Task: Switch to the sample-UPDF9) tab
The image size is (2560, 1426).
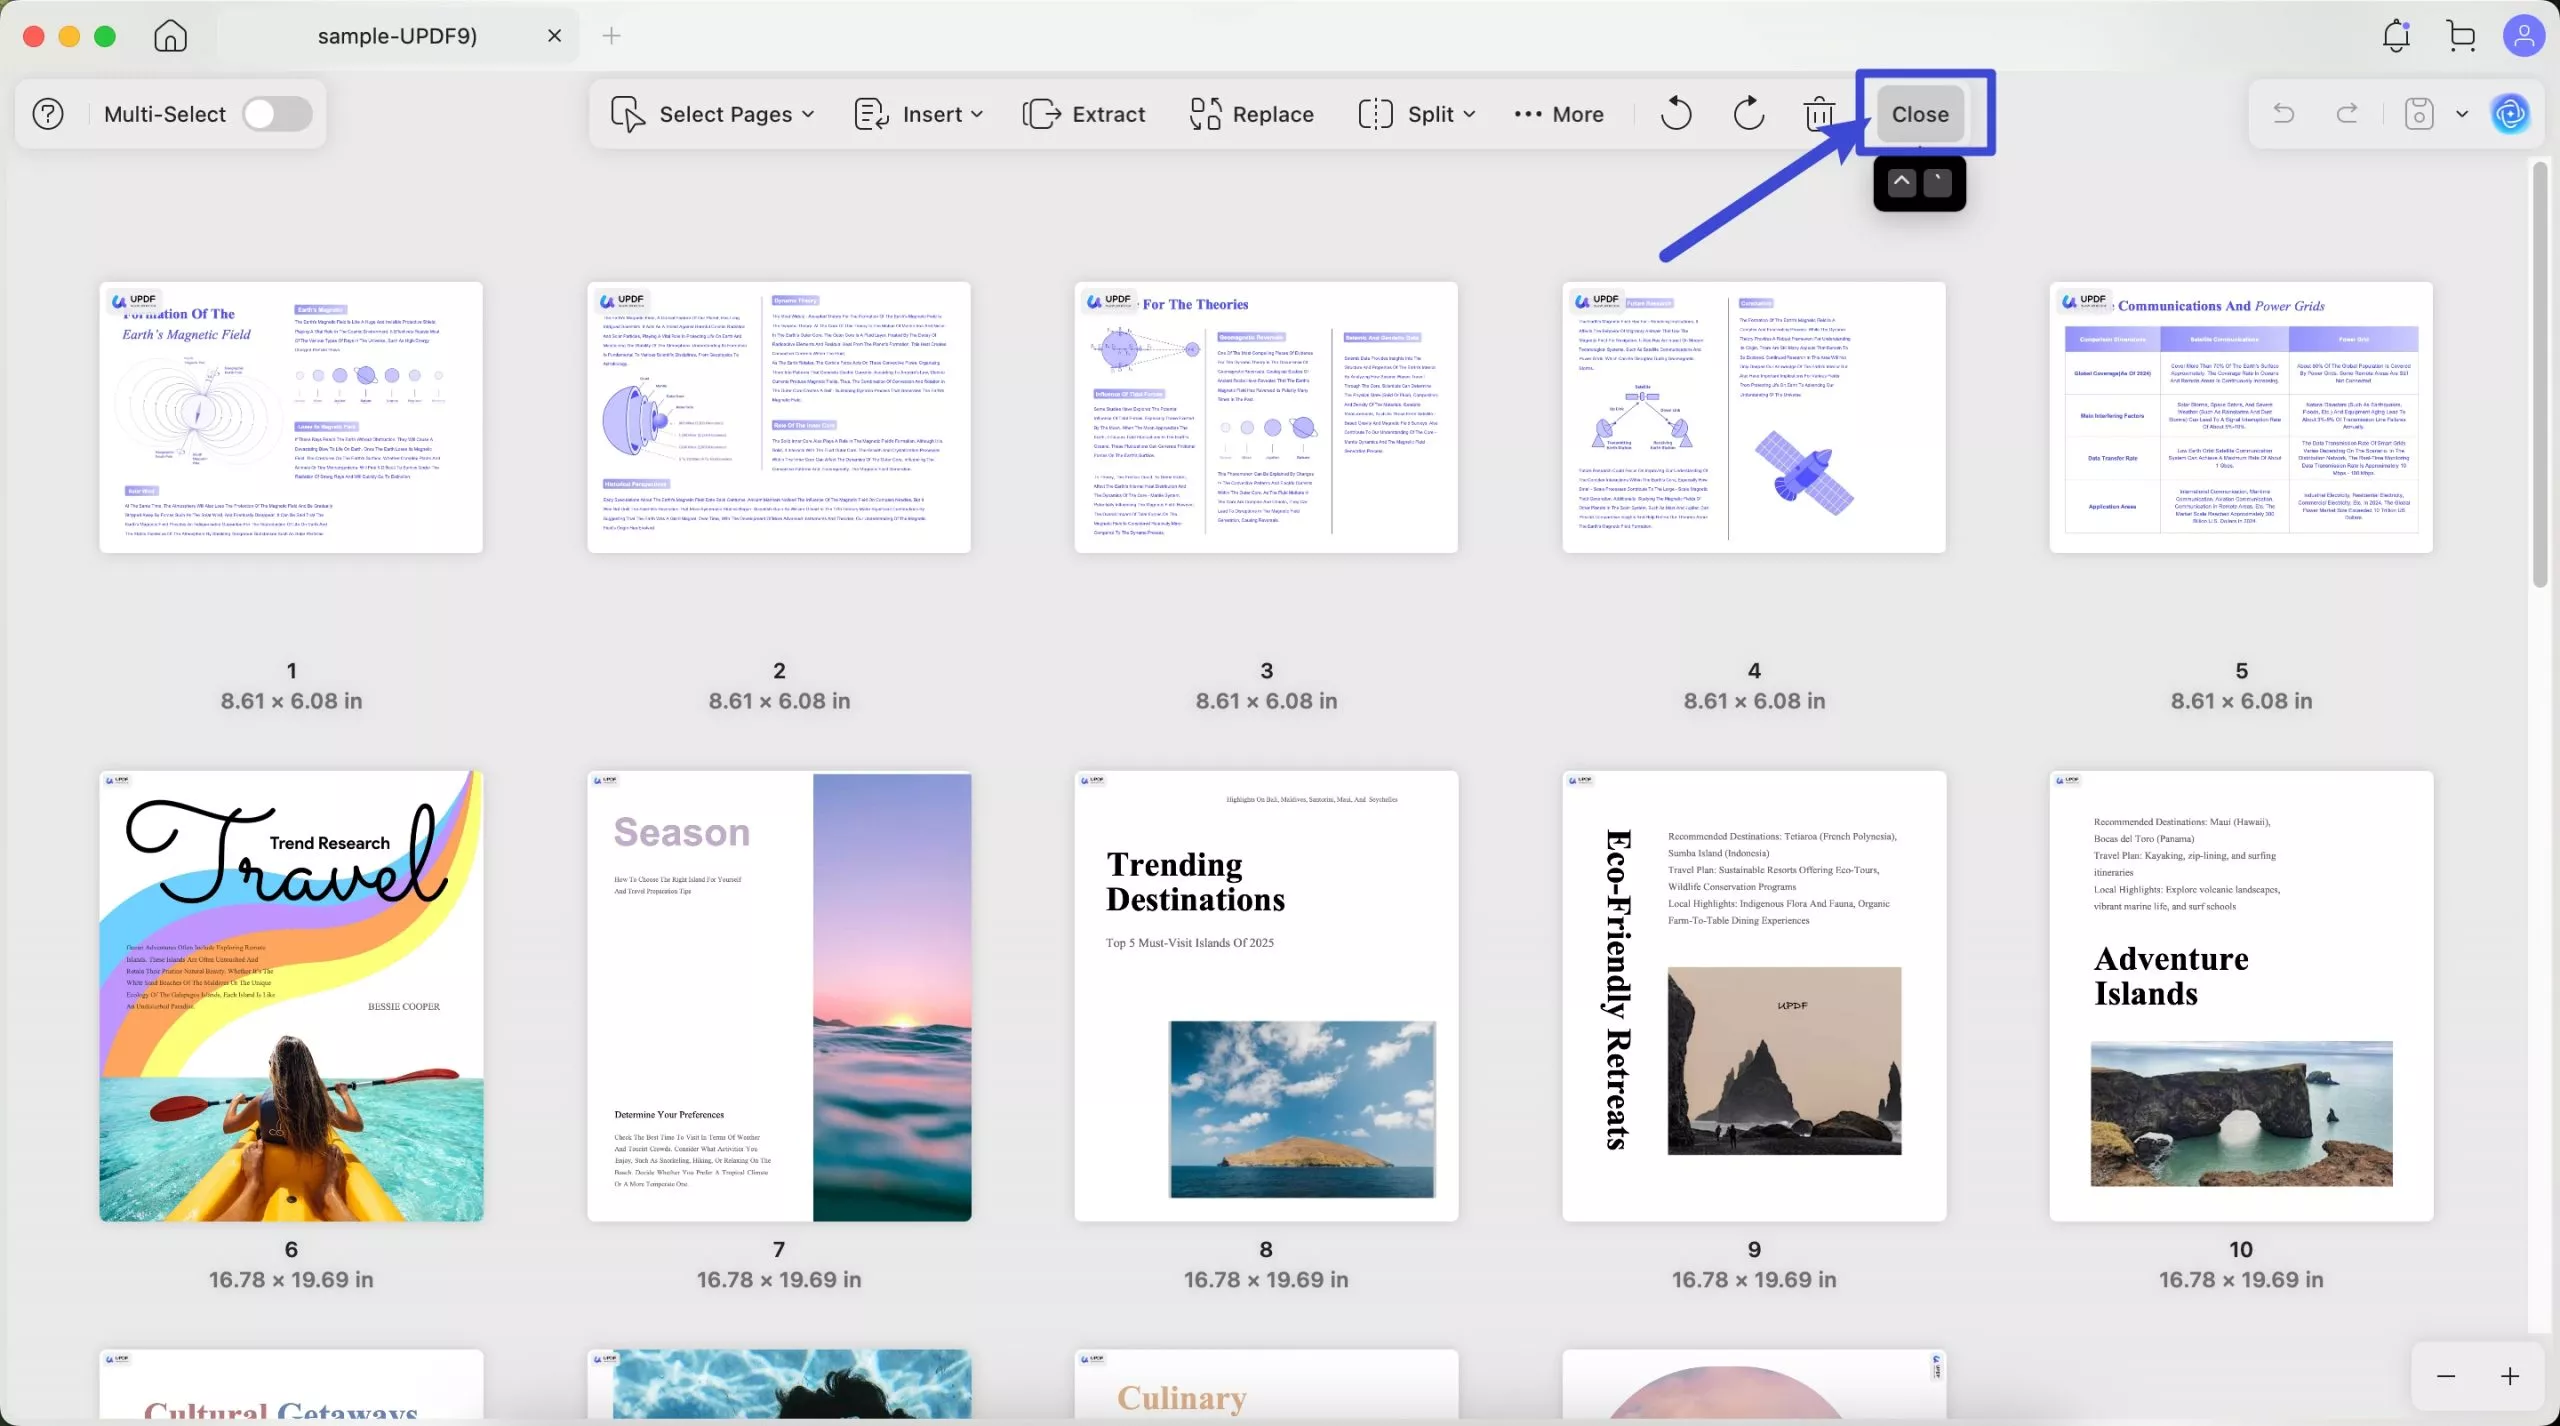Action: coord(397,36)
